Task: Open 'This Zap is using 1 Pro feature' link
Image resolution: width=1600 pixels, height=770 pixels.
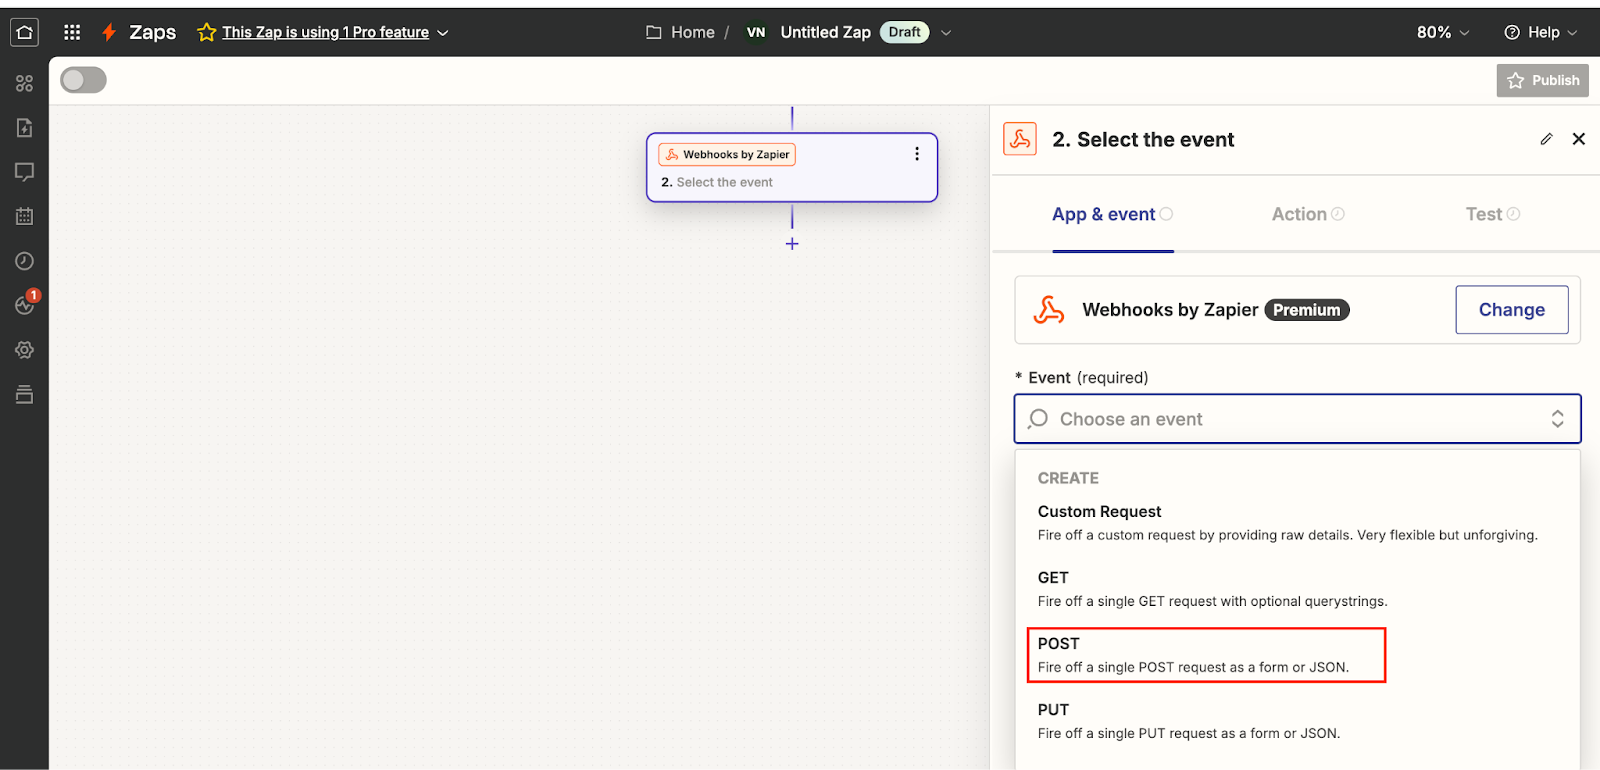Action: [x=325, y=32]
